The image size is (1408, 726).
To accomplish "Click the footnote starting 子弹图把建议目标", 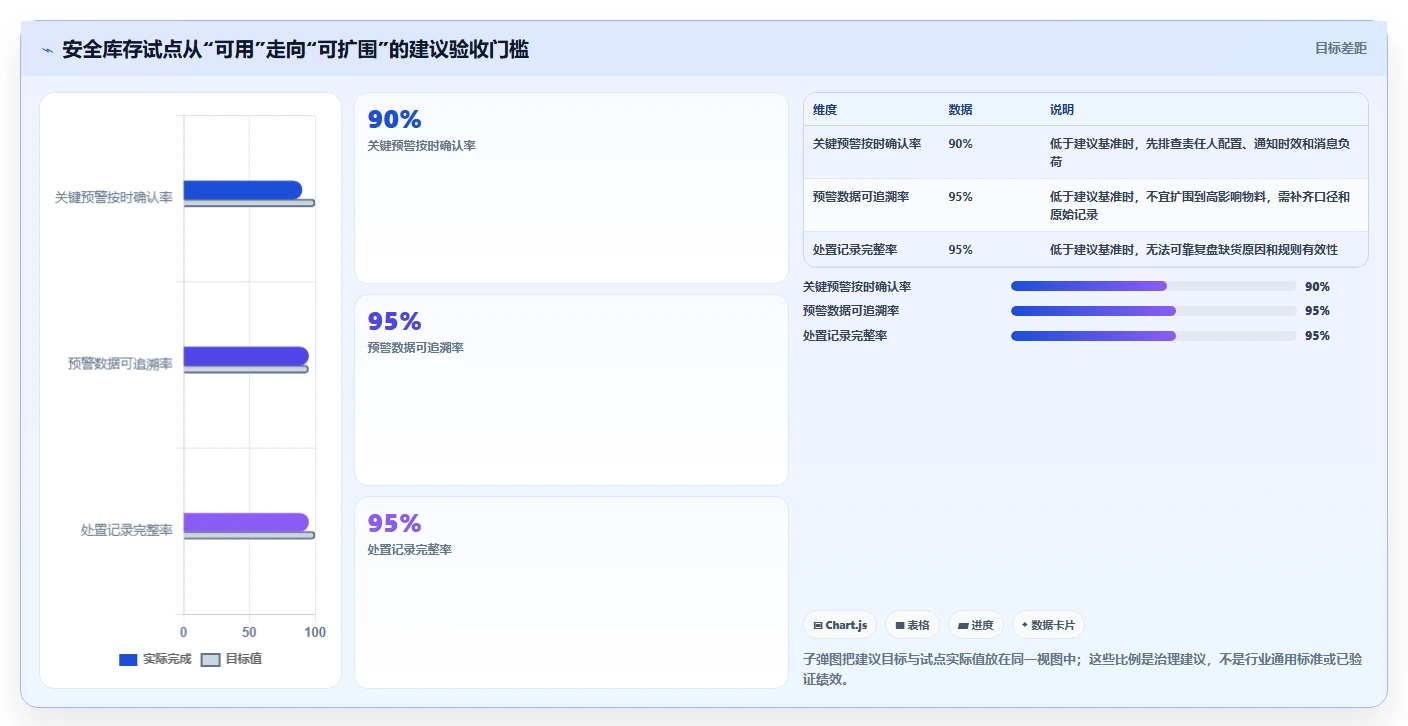I will click(x=1082, y=669).
